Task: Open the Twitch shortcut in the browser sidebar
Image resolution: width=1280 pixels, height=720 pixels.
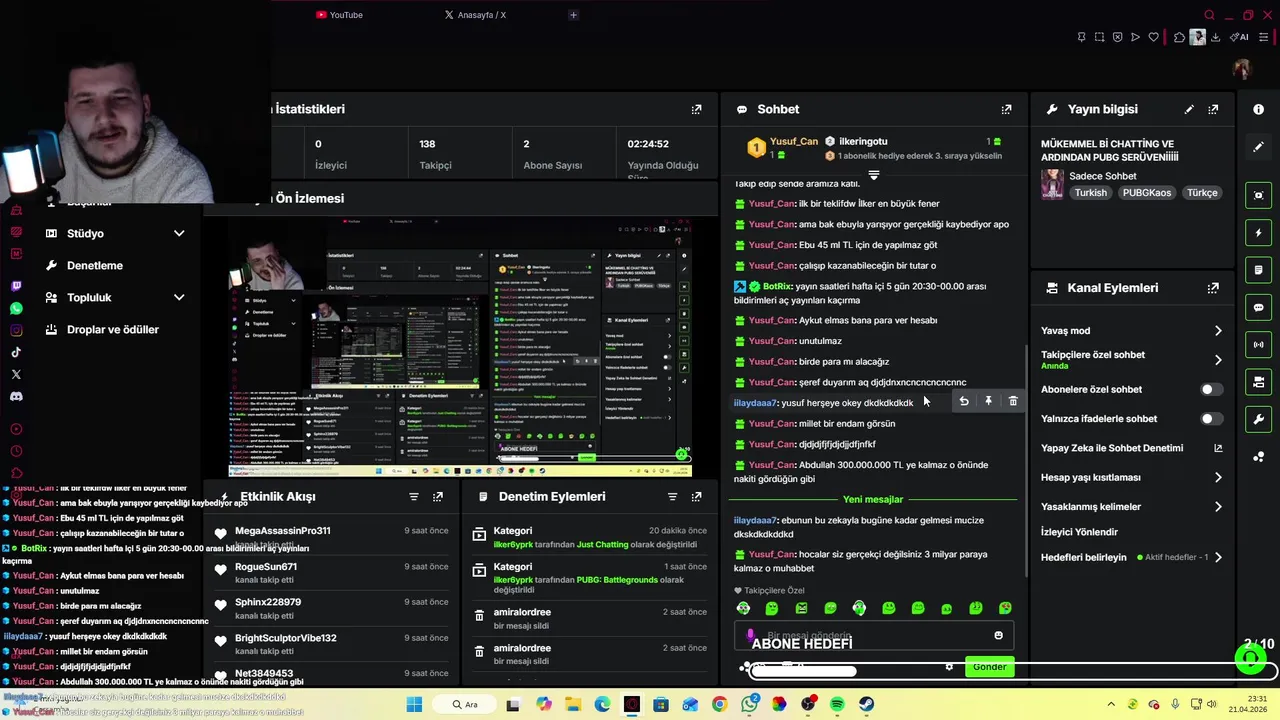Action: click(x=16, y=286)
